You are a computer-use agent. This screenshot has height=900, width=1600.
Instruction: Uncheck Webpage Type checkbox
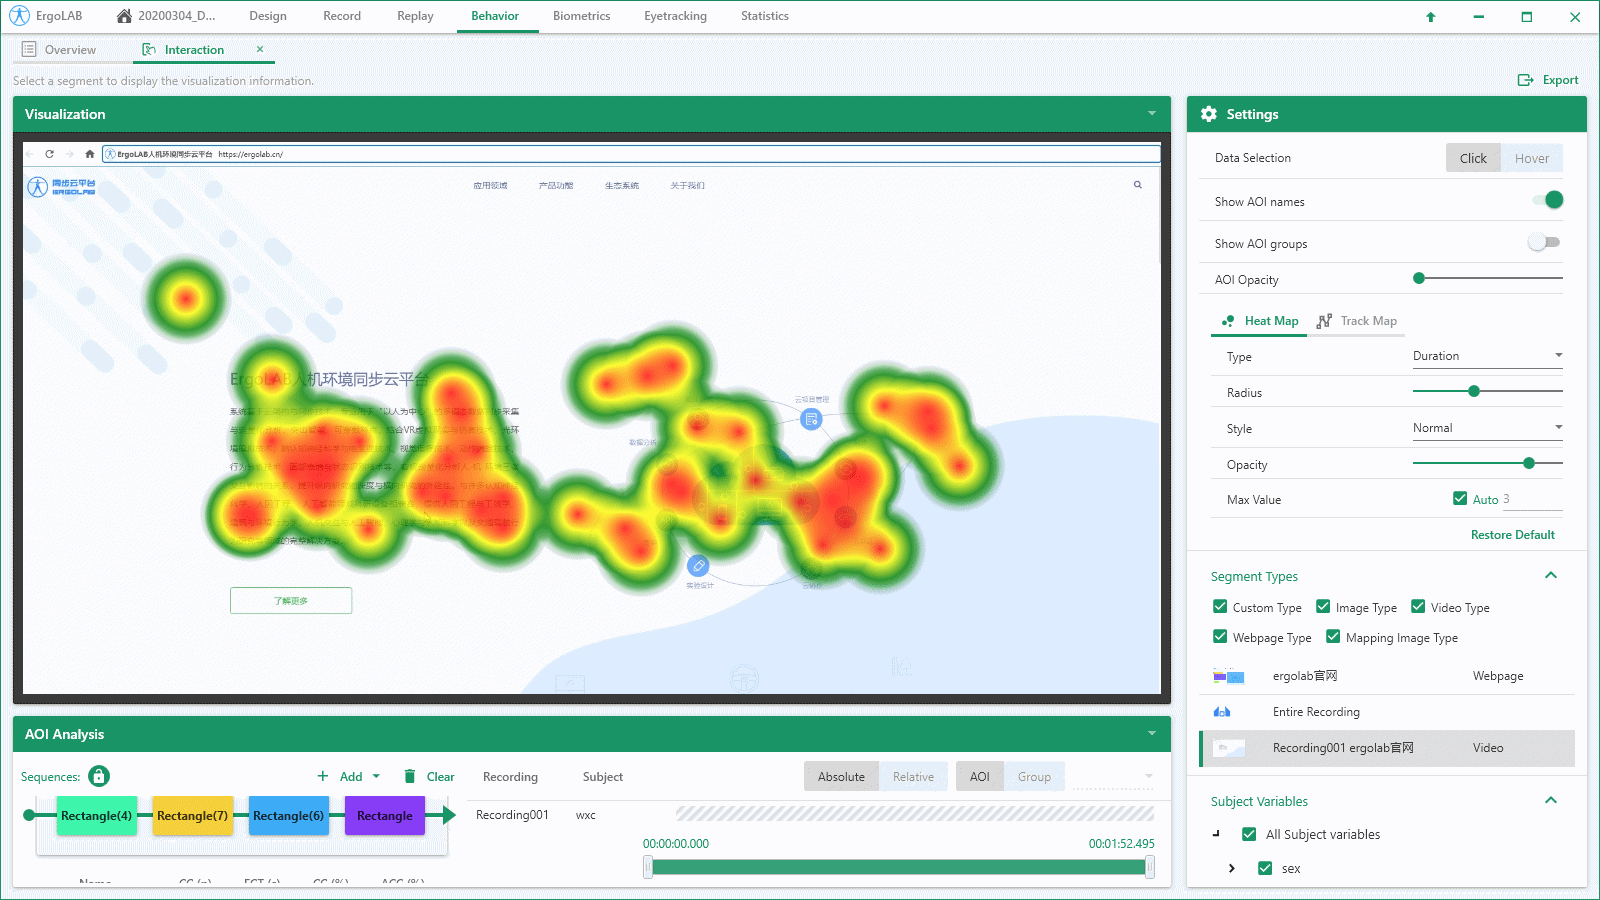[x=1220, y=636]
